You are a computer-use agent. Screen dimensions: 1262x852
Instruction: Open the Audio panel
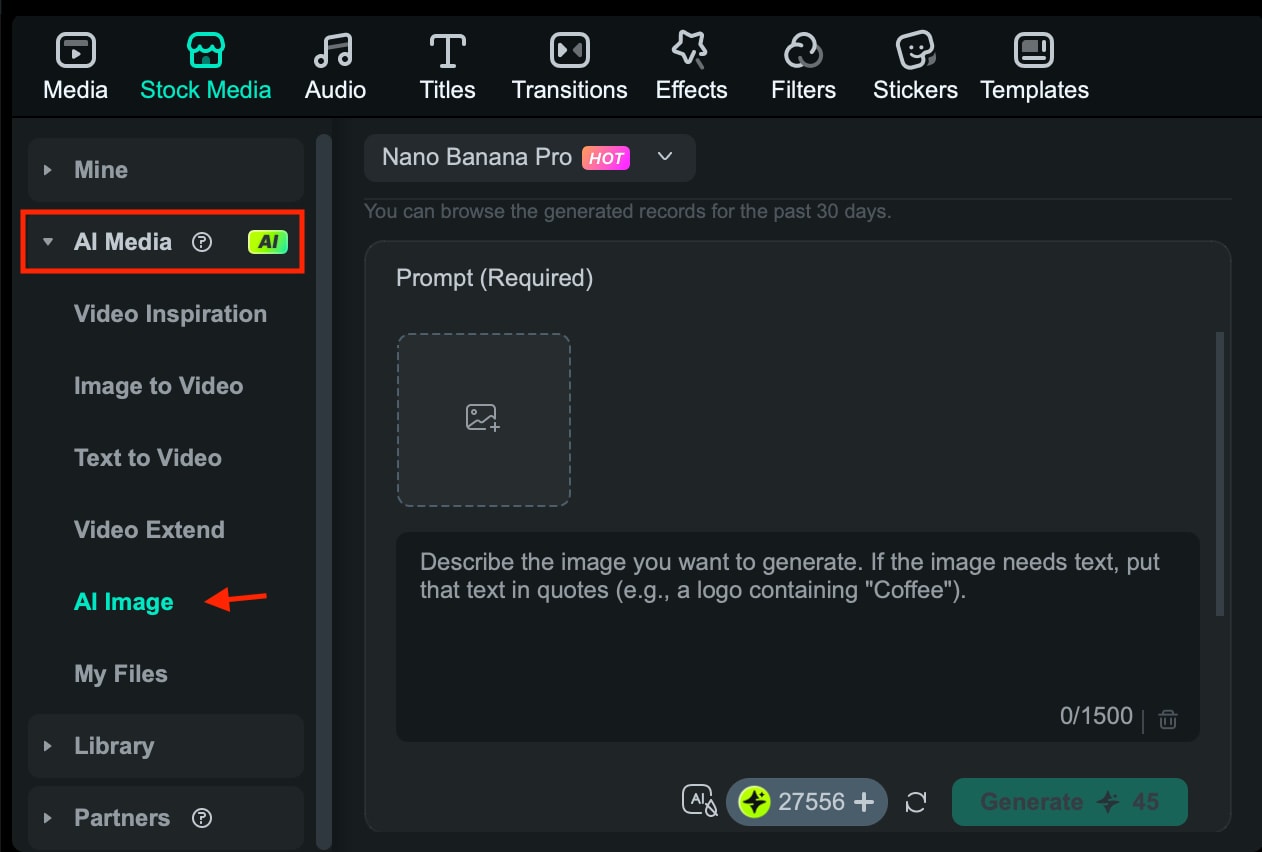(x=334, y=63)
